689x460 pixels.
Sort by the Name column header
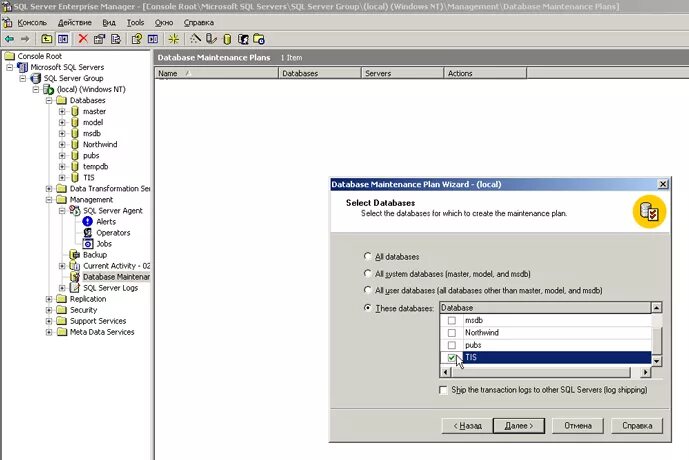(217, 73)
